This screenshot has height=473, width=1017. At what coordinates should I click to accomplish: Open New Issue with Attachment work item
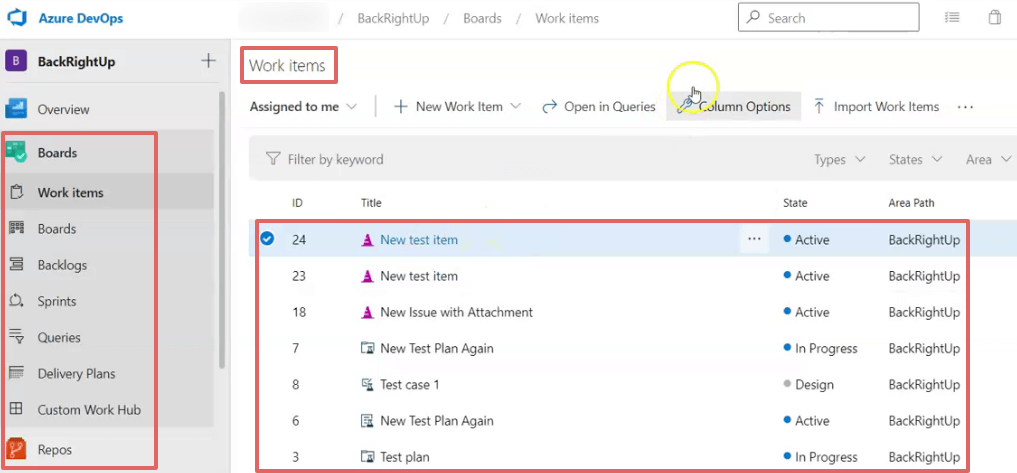pyautogui.click(x=457, y=312)
